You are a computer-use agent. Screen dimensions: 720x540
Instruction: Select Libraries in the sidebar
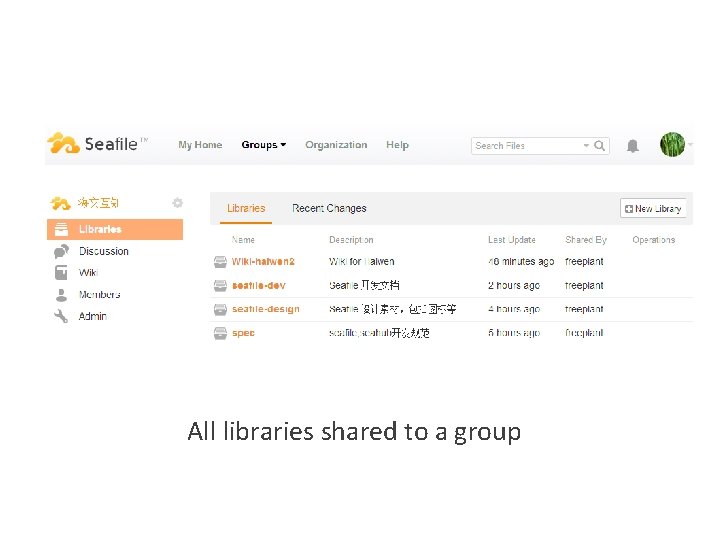[115, 229]
